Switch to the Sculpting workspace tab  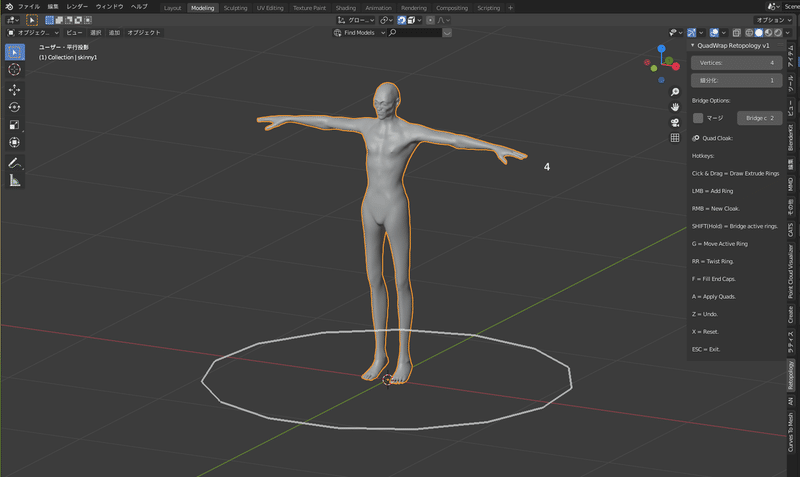[235, 8]
